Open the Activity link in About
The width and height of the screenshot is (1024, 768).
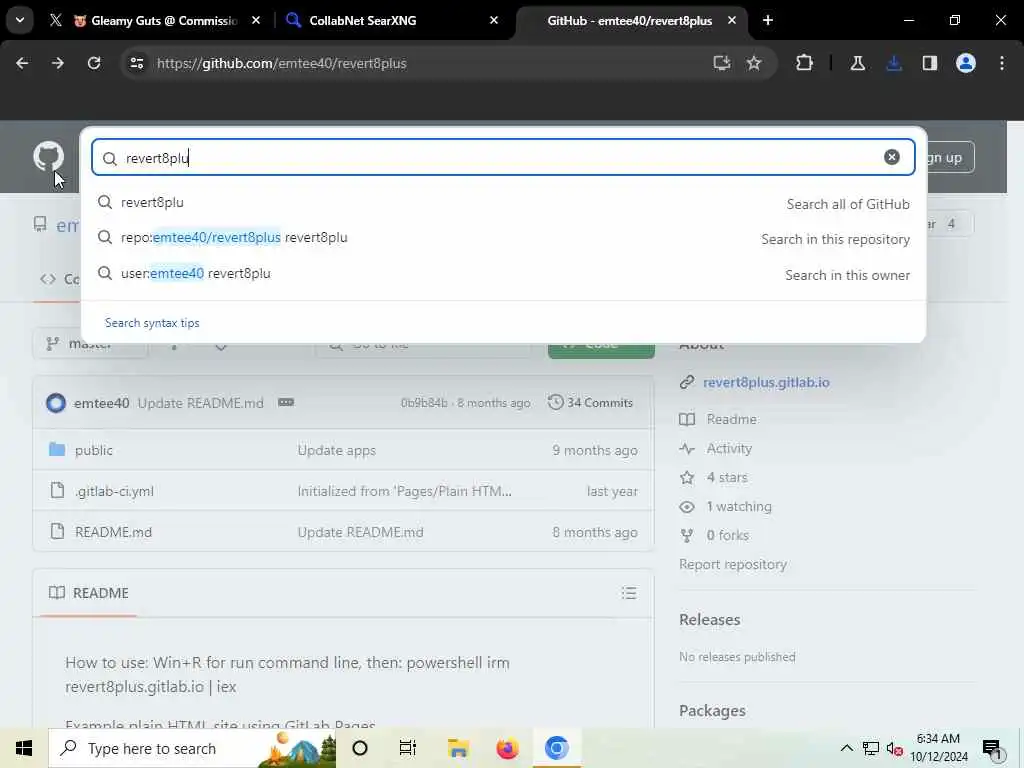click(729, 449)
